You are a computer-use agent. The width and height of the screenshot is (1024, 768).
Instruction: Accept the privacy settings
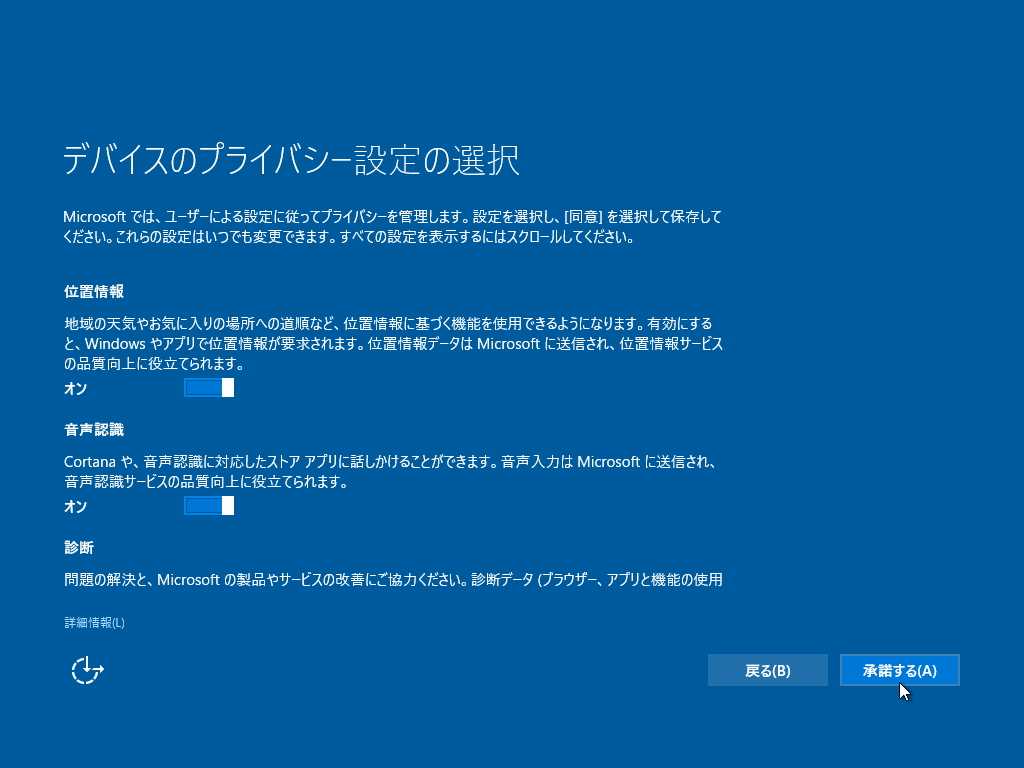(899, 670)
